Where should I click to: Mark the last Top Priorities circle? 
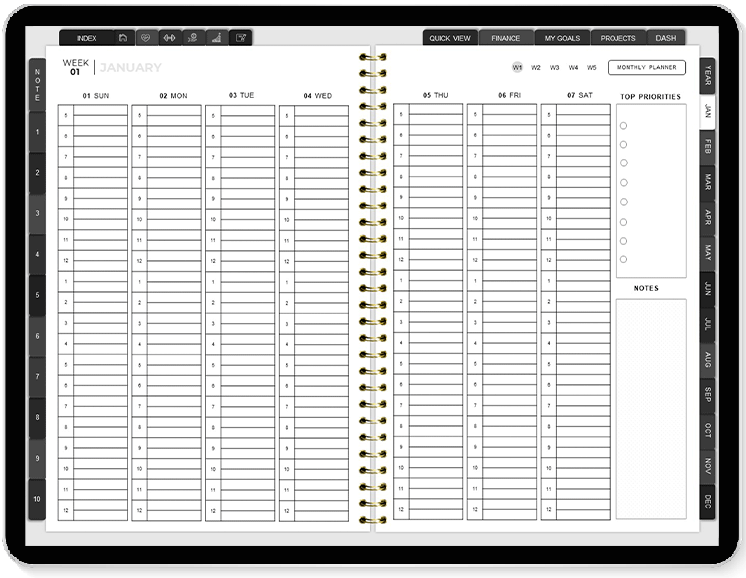[x=624, y=259]
